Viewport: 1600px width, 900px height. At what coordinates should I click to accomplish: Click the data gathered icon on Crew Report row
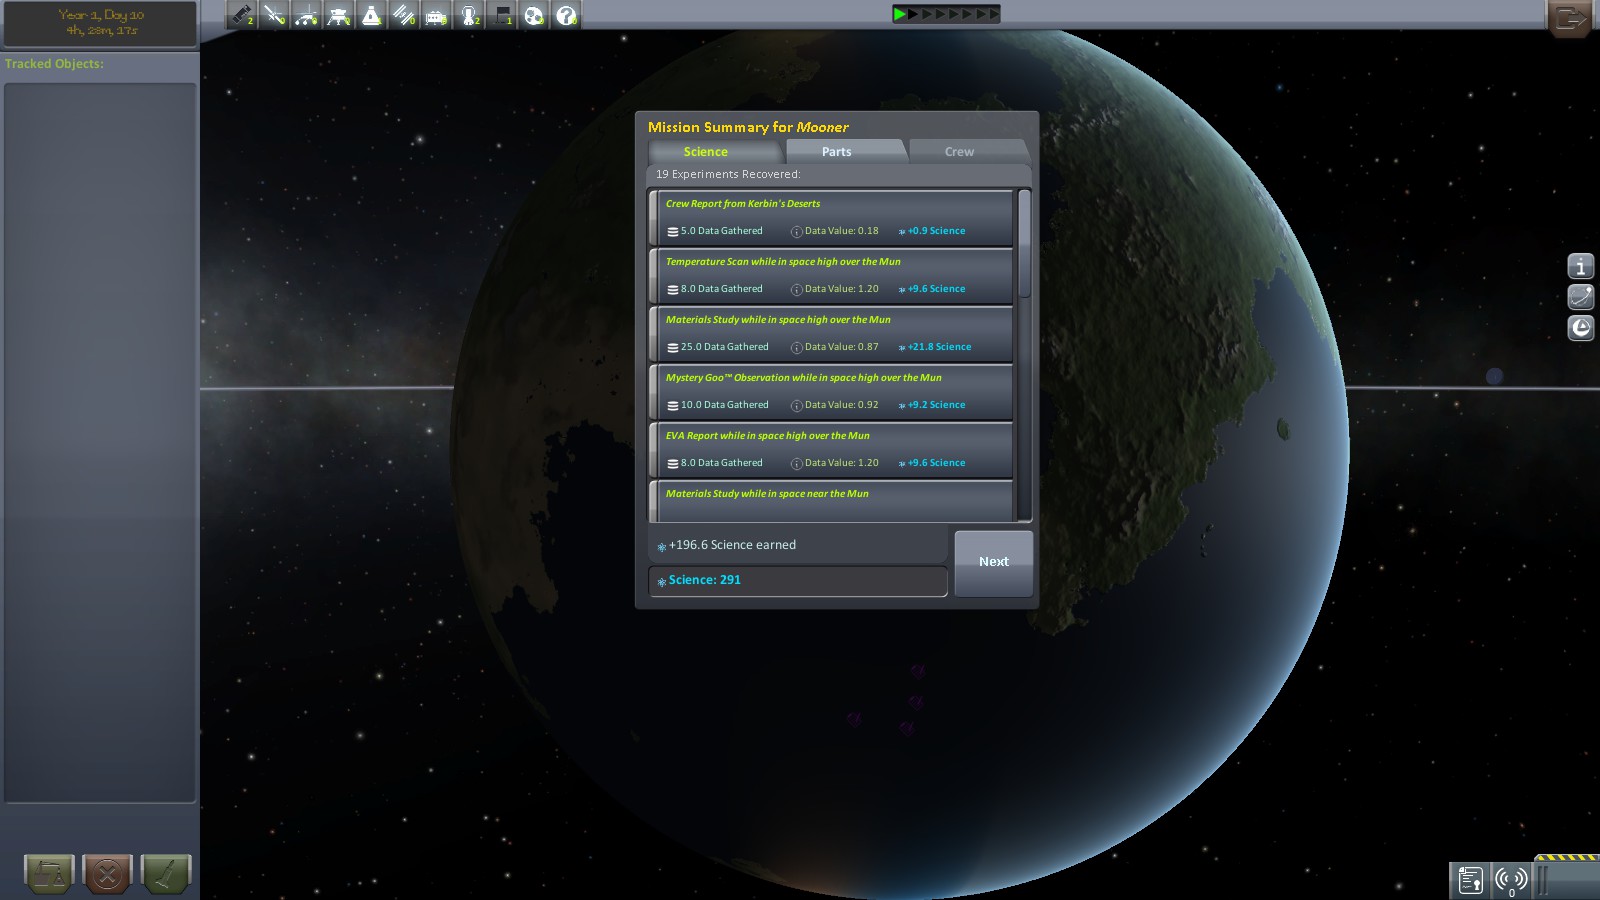(673, 231)
